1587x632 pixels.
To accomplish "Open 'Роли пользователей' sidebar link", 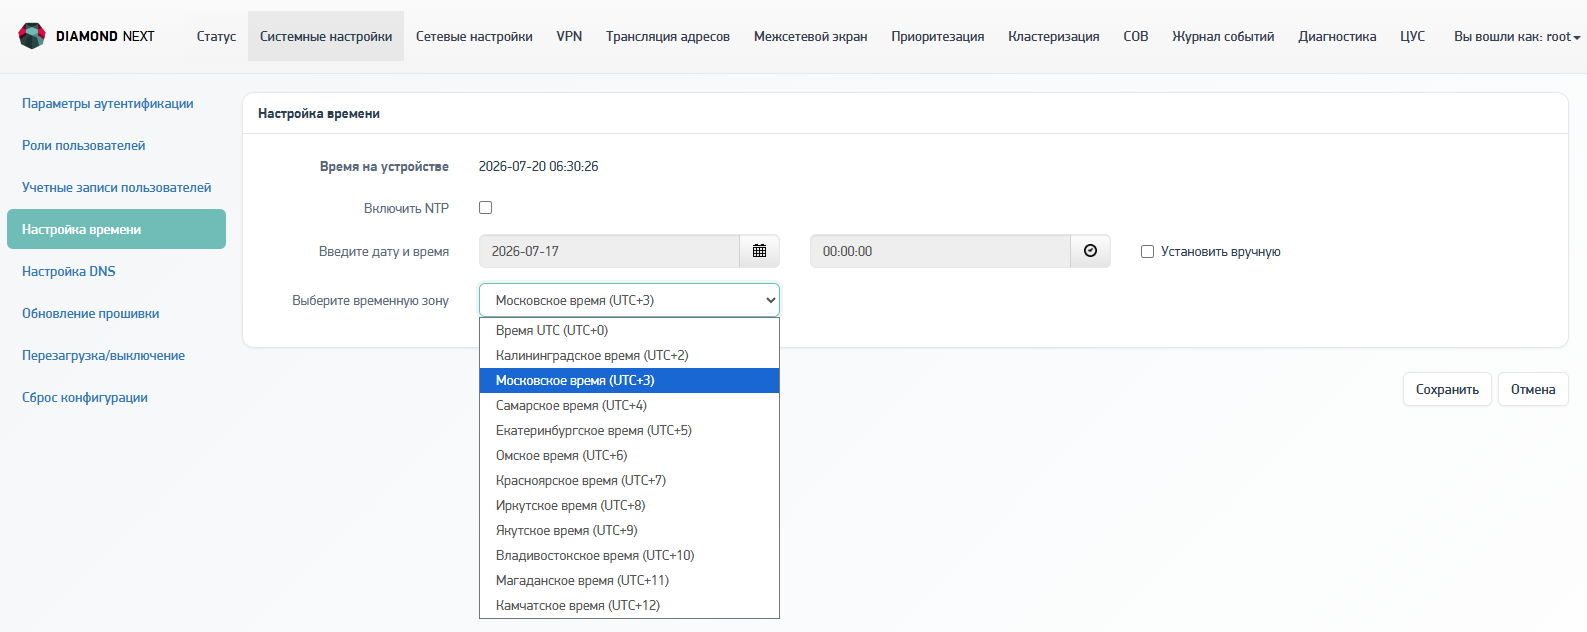I will pos(84,145).
